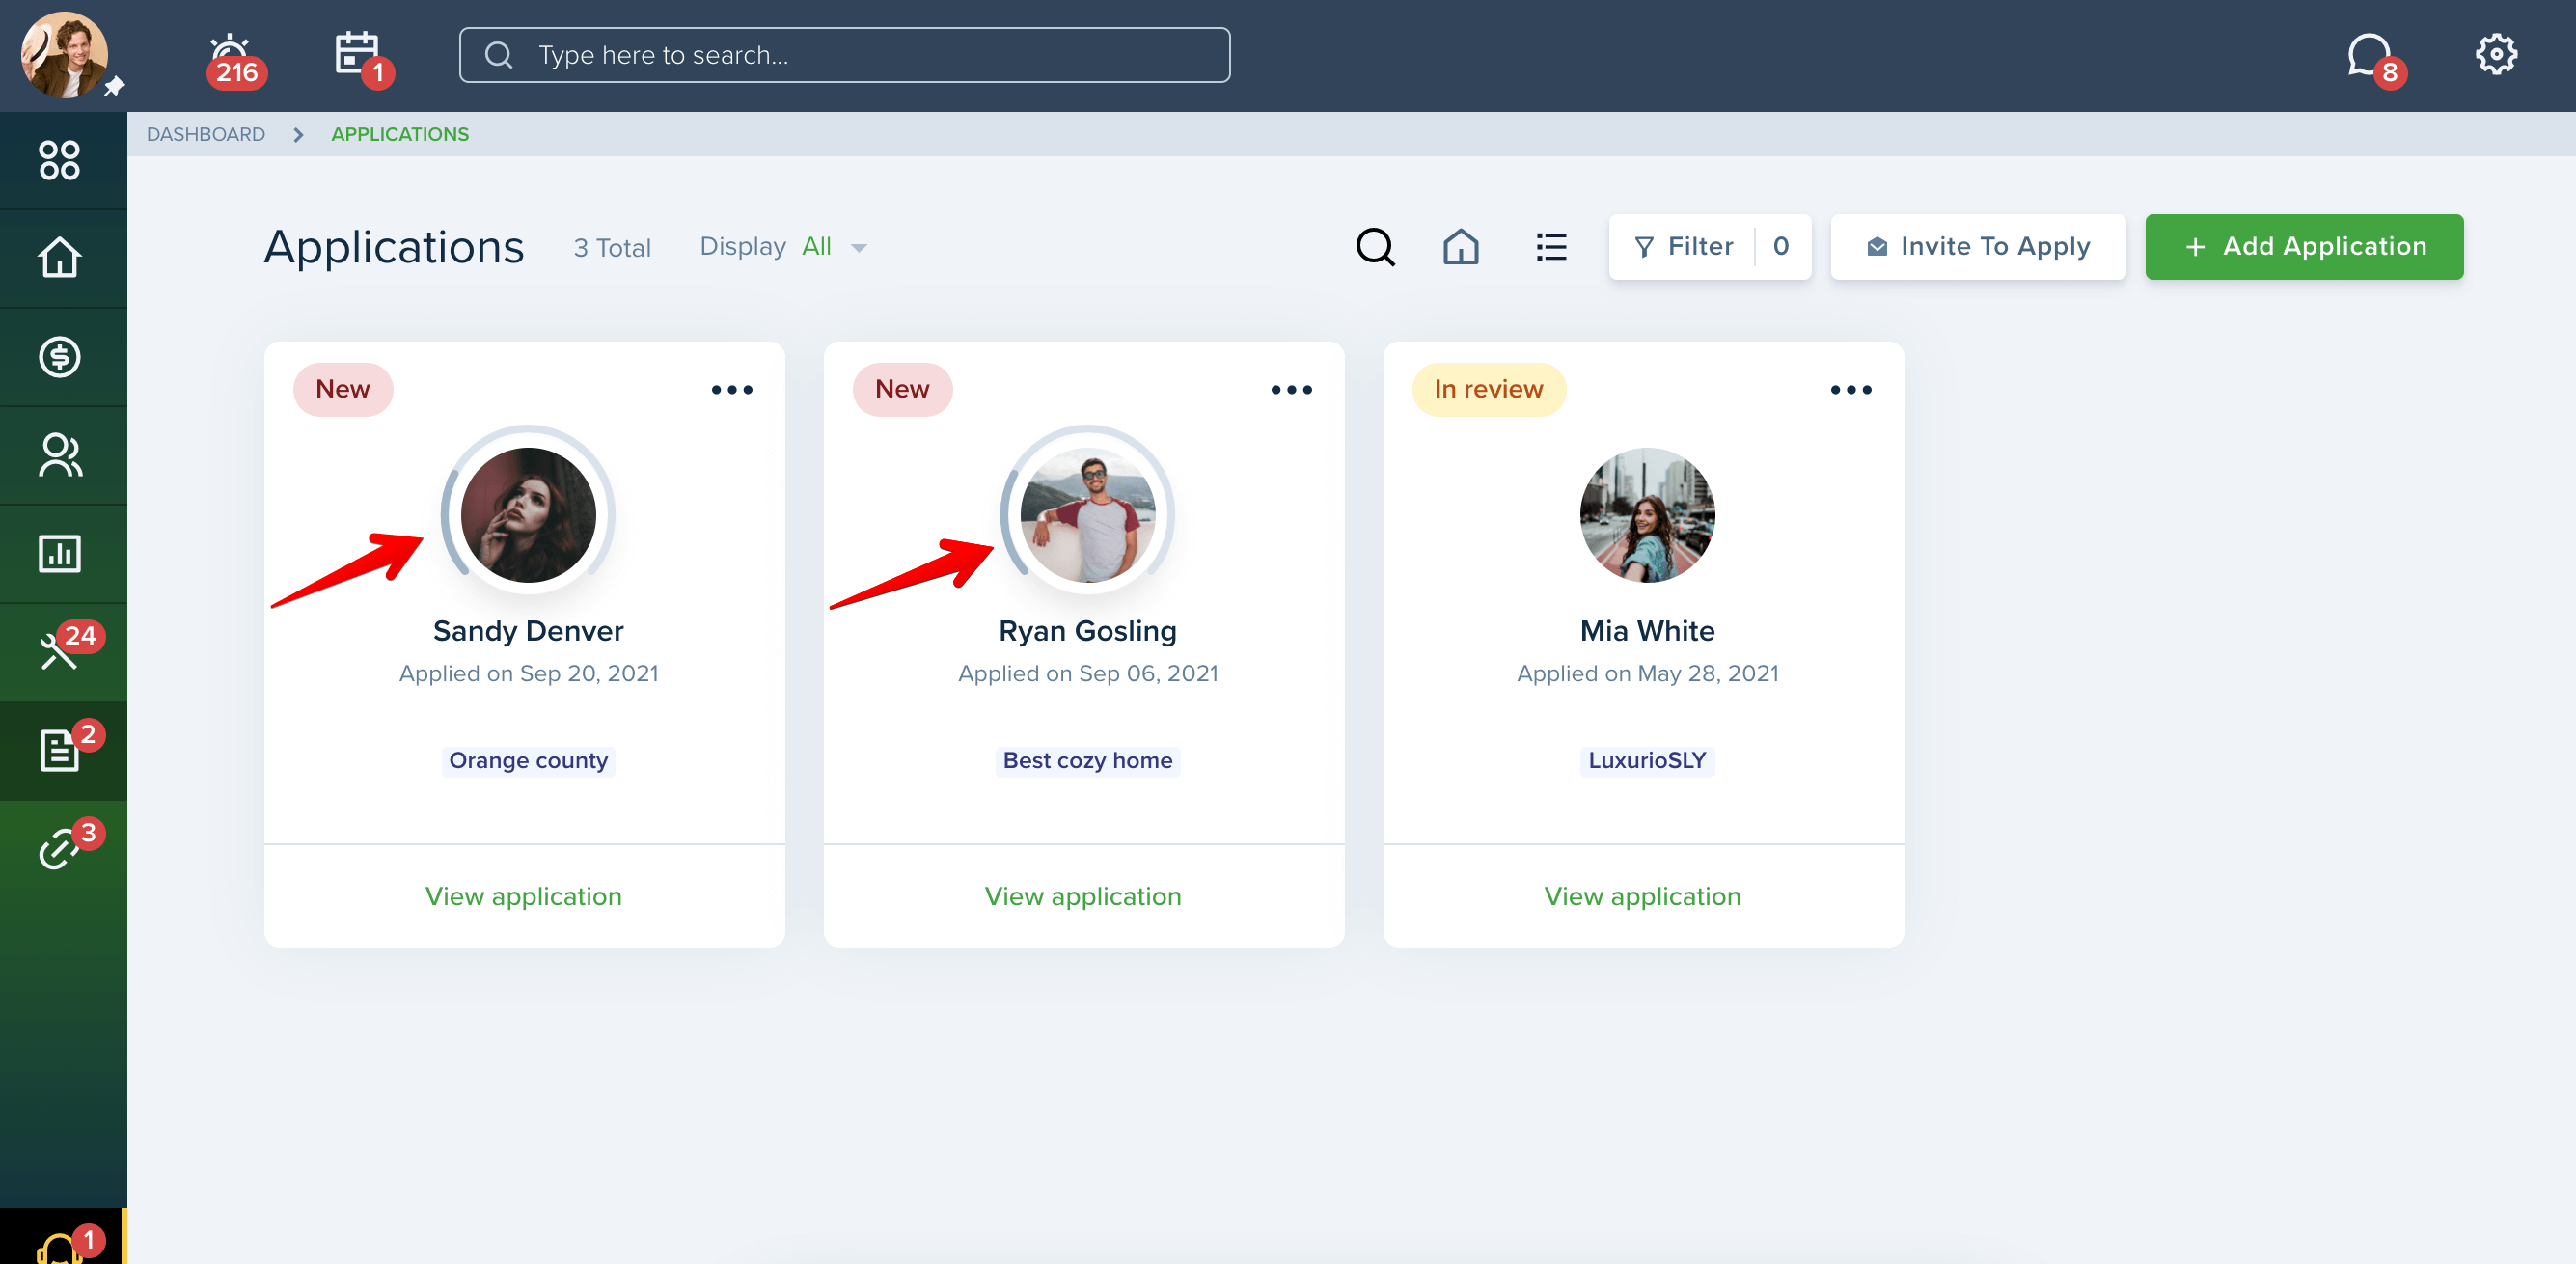Image resolution: width=2576 pixels, height=1264 pixels.
Task: Click Mia White's profile photo
Action: [x=1648, y=515]
